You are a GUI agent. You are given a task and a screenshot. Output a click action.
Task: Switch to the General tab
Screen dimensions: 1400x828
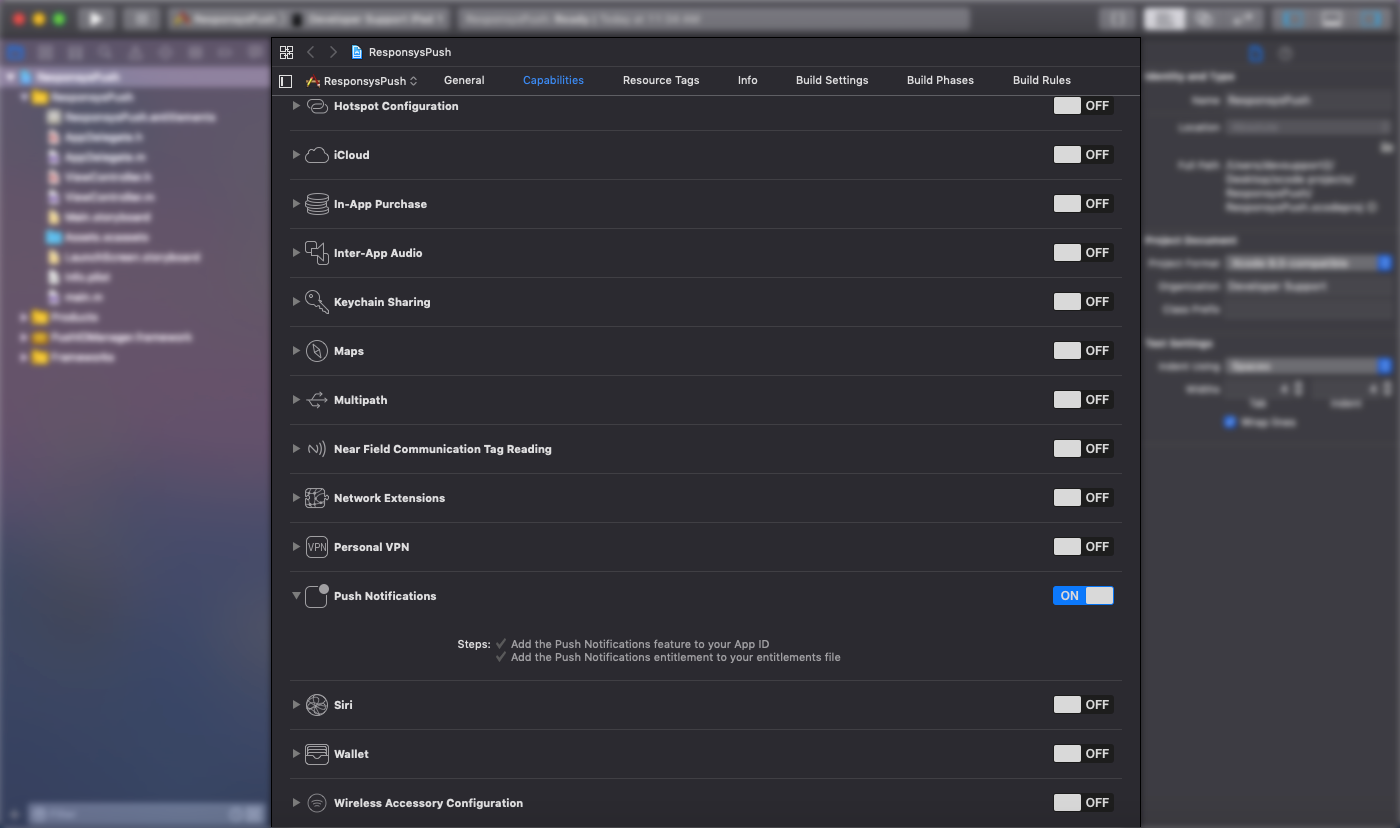464,80
